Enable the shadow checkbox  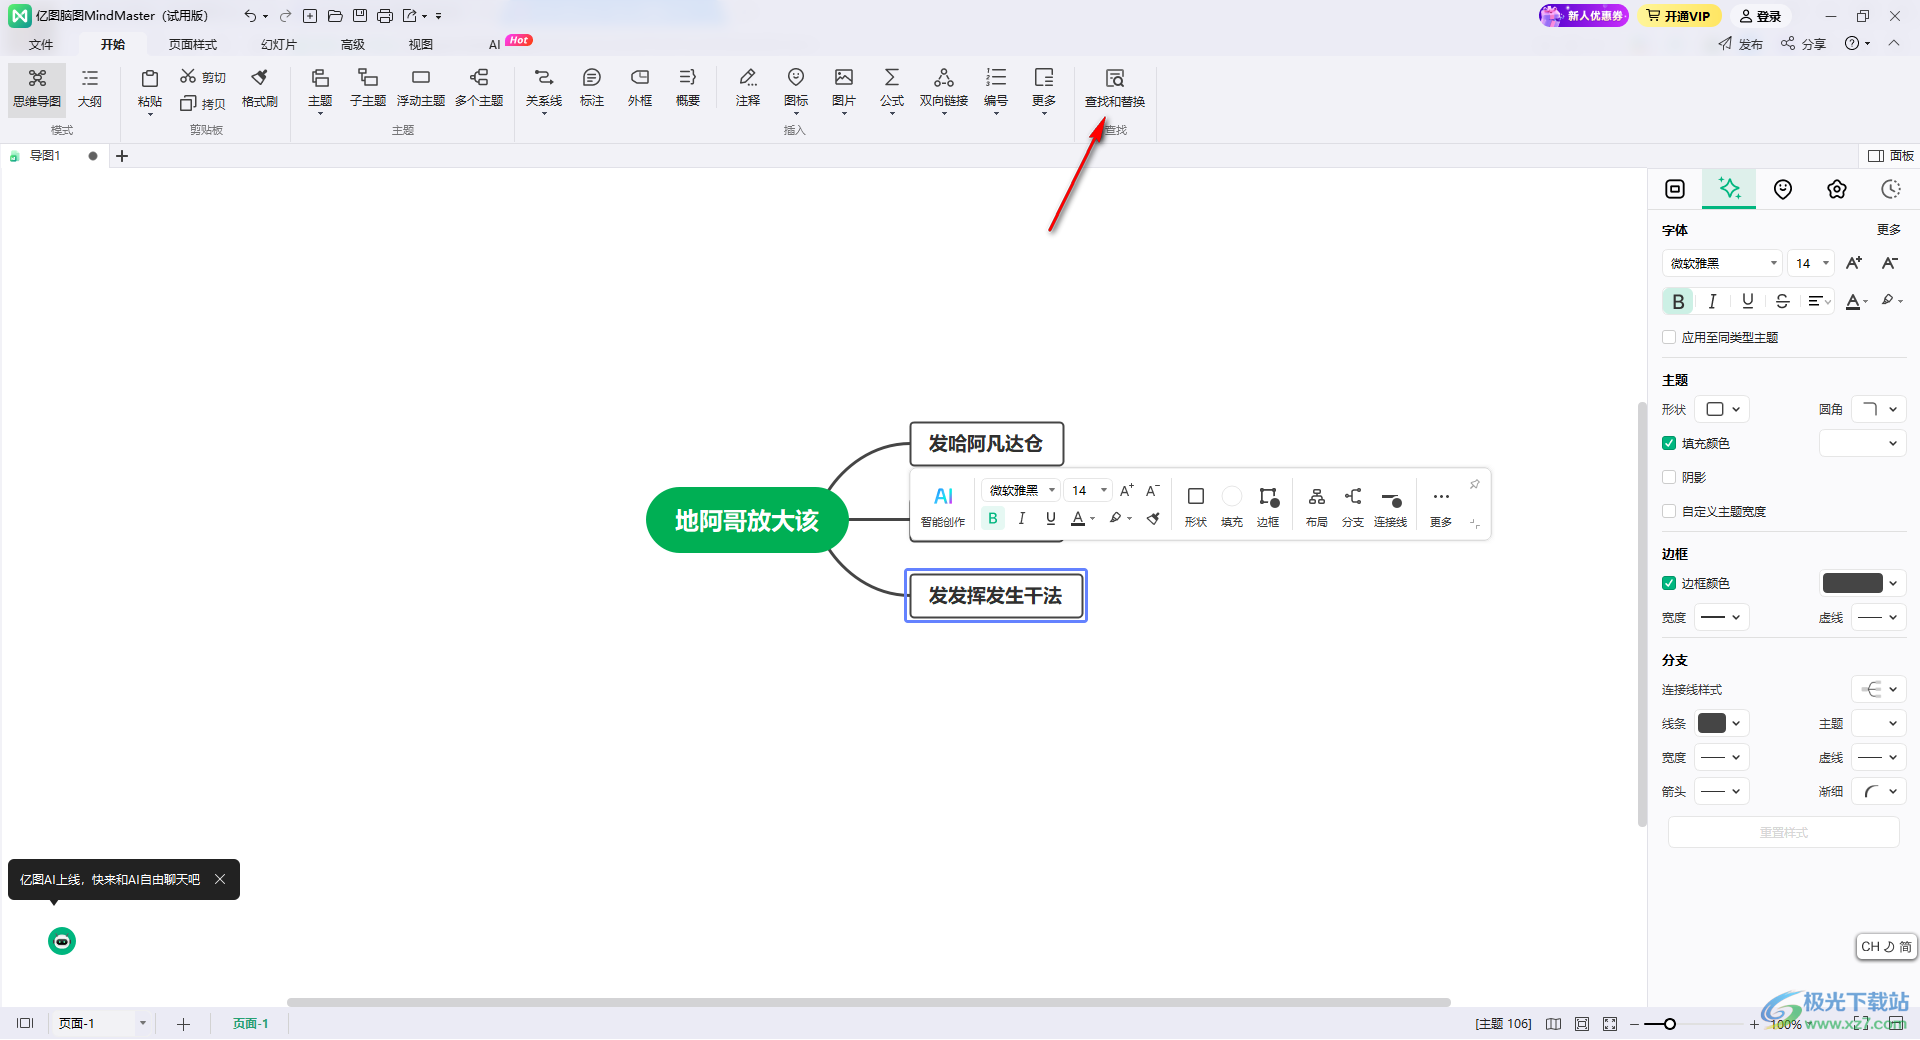tap(1669, 477)
